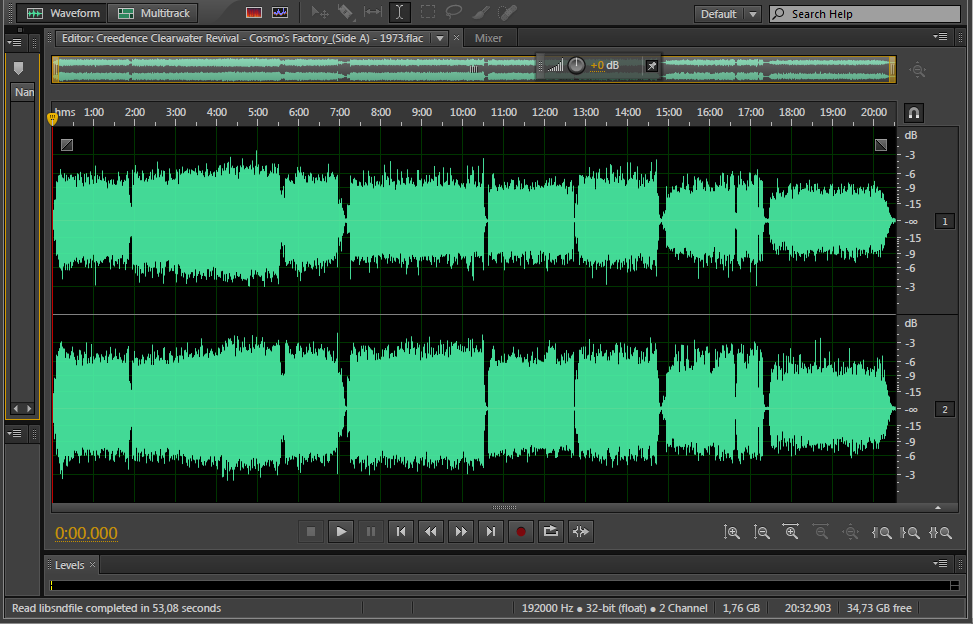The width and height of the screenshot is (973, 624).
Task: Select the Spot Healing Brush tool
Action: (x=507, y=12)
